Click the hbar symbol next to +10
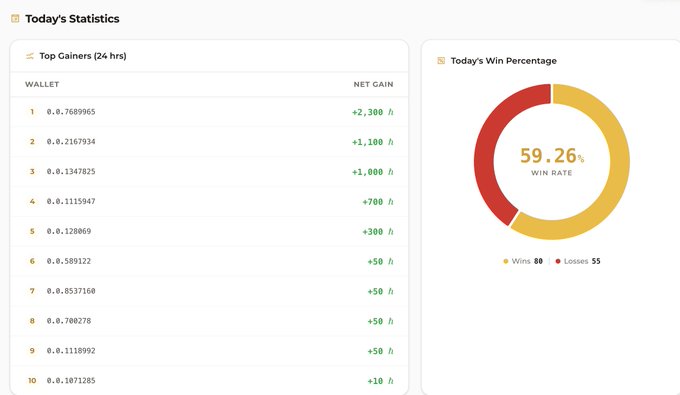Image resolution: width=680 pixels, height=395 pixels. pyautogui.click(x=391, y=381)
